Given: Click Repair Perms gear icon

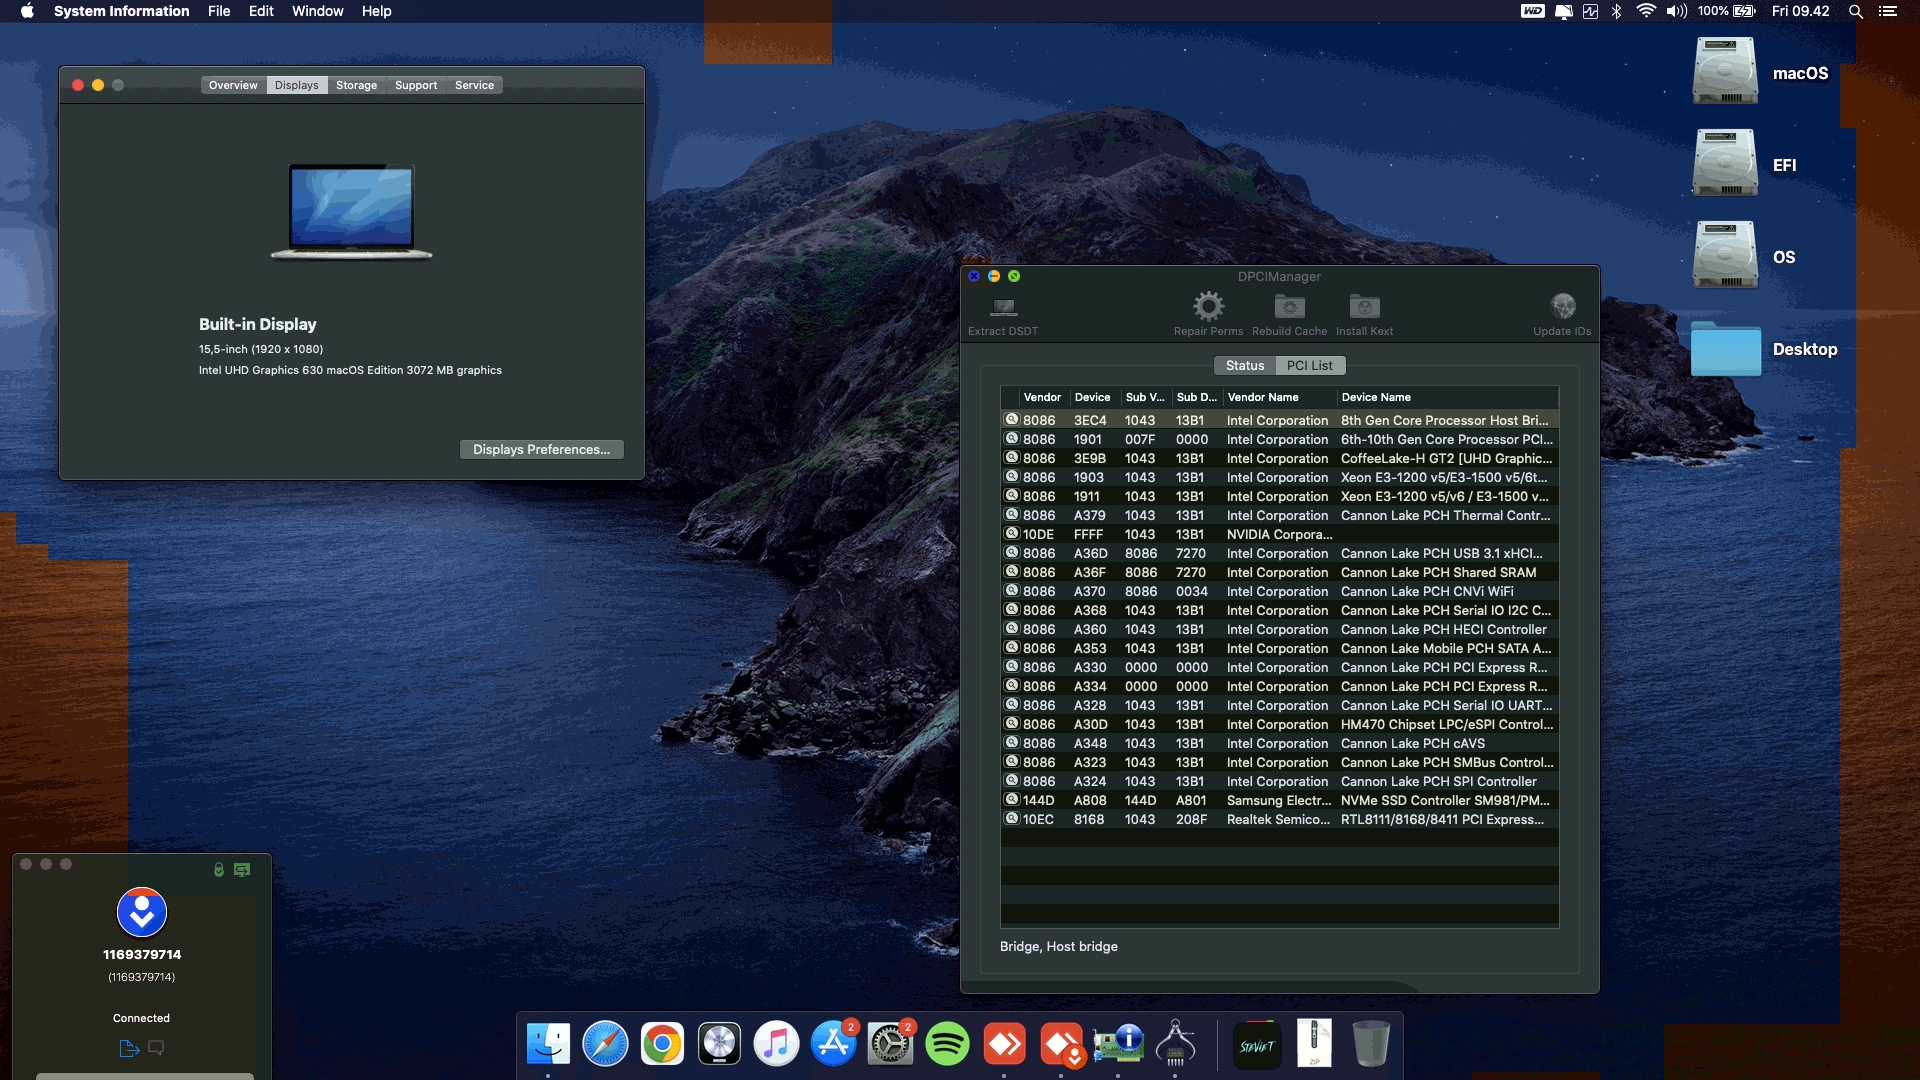Looking at the screenshot, I should click(1208, 306).
